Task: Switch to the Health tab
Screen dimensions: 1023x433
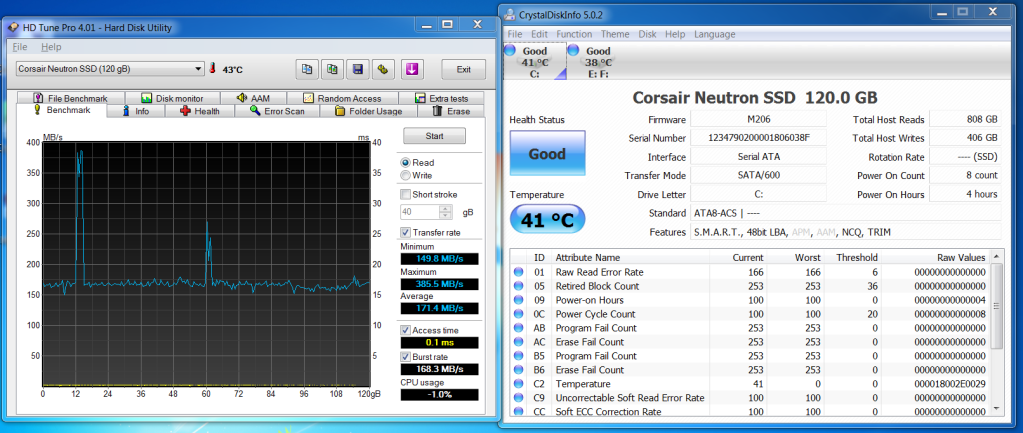Action: click(x=200, y=111)
